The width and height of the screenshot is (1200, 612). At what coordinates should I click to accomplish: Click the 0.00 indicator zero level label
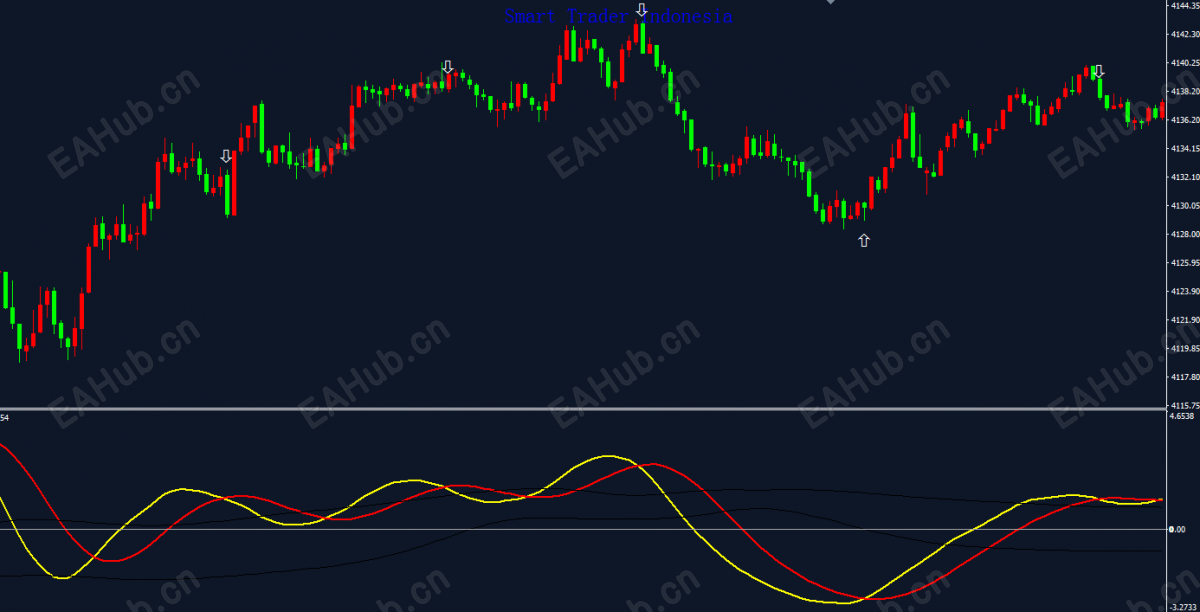(x=1177, y=530)
